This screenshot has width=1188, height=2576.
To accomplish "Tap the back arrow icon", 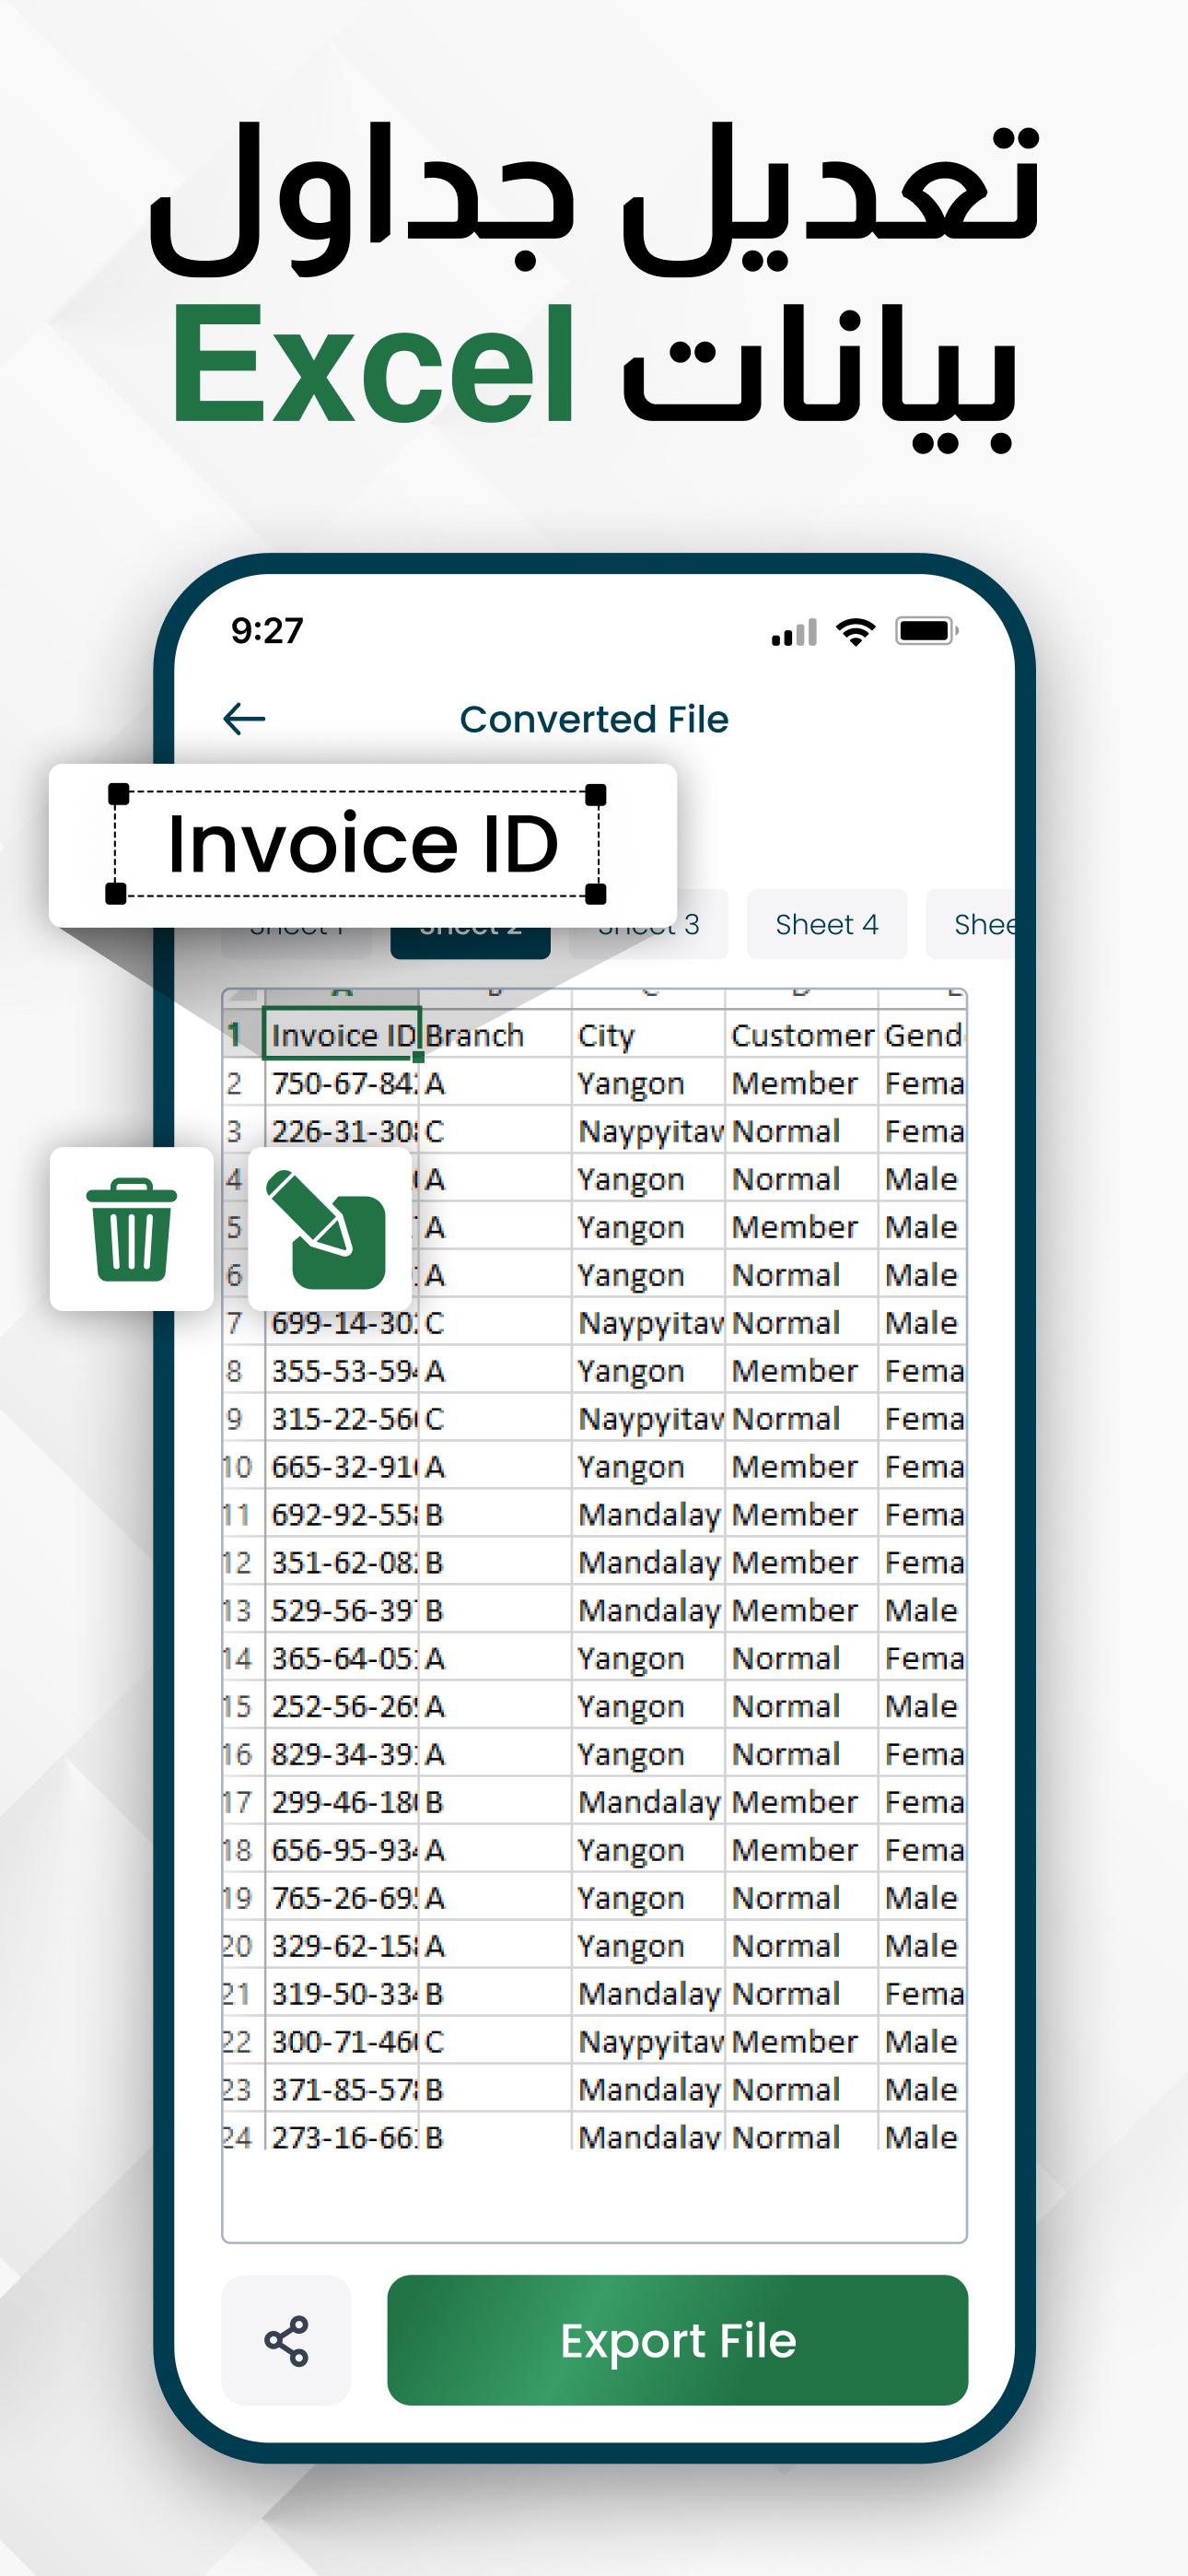I will [x=244, y=718].
